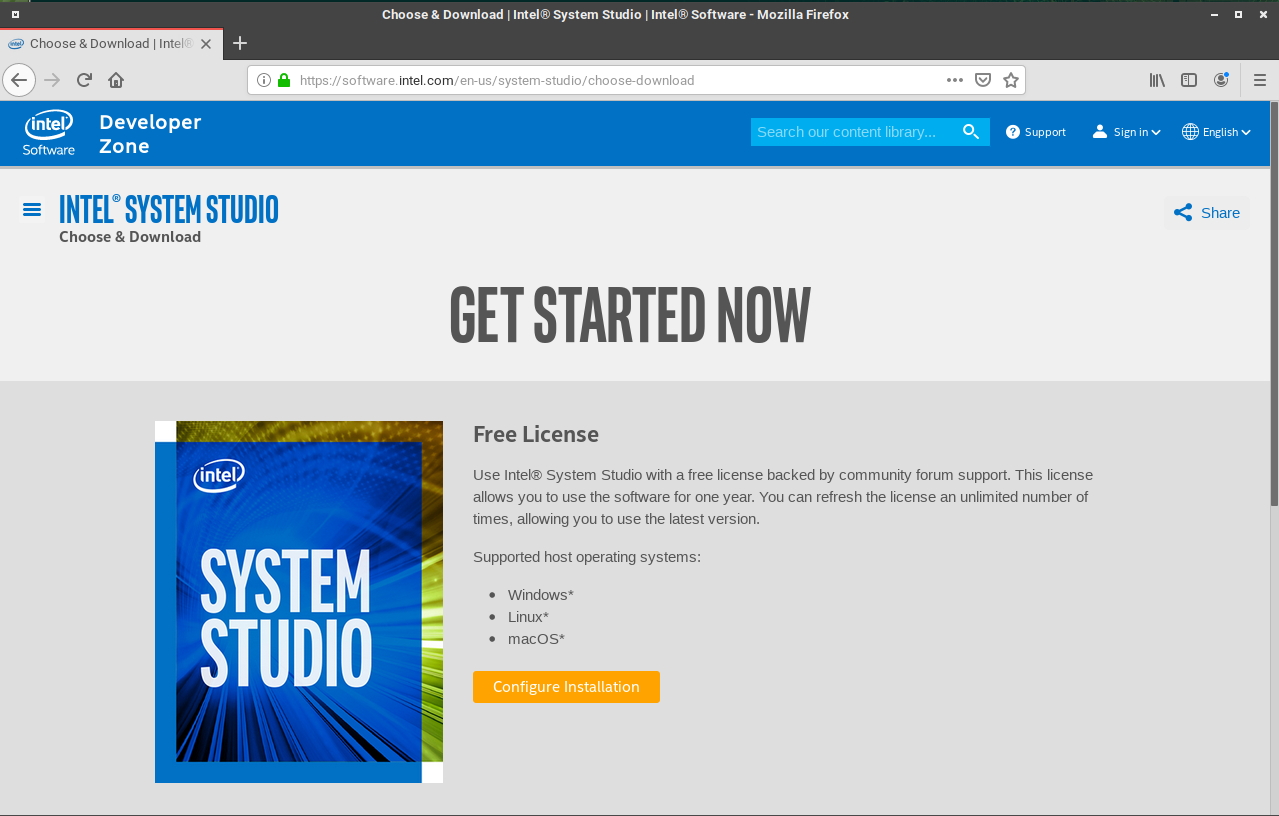Click the Intel Software logo
Image resolution: width=1279 pixels, height=816 pixels.
point(49,132)
